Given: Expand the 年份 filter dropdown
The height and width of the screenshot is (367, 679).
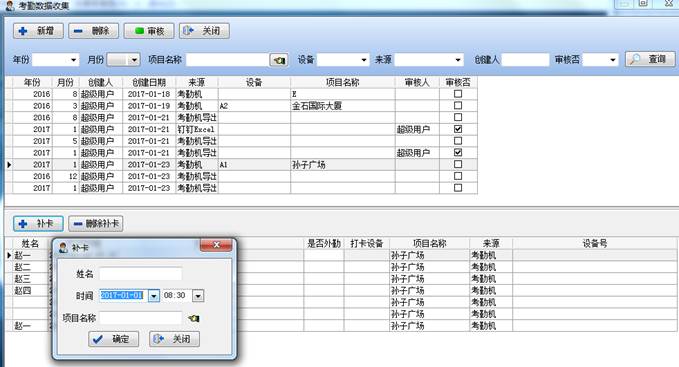Looking at the screenshot, I should [x=74, y=60].
